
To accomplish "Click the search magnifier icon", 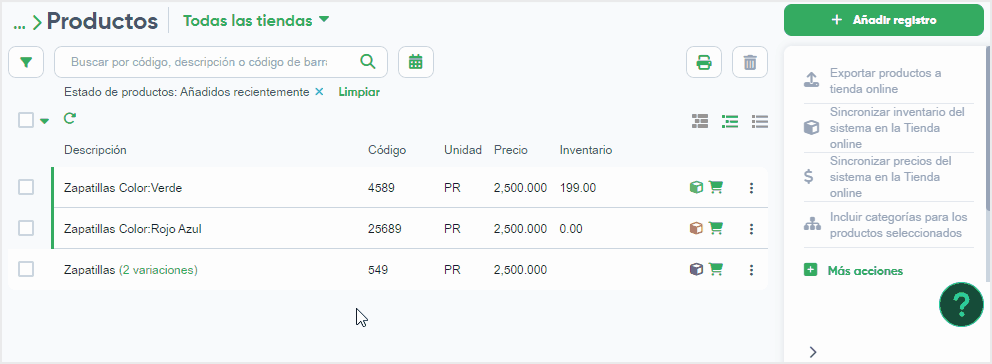I will pyautogui.click(x=368, y=61).
